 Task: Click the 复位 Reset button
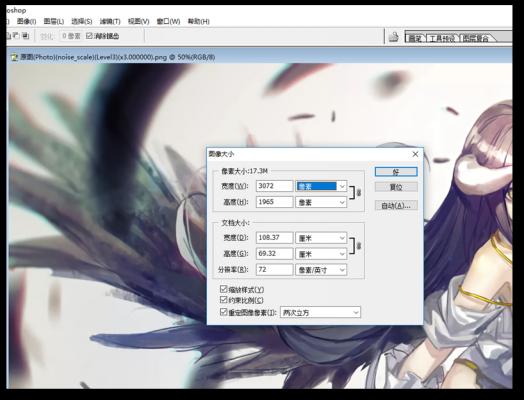(x=396, y=187)
